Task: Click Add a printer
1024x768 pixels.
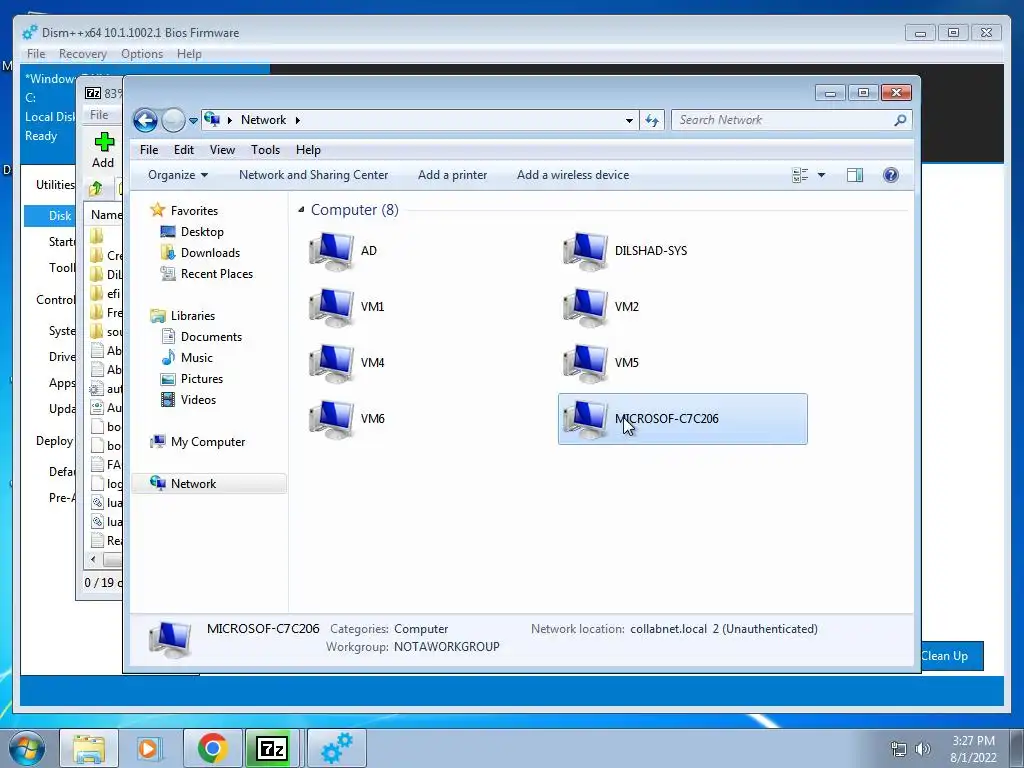Action: 453,175
